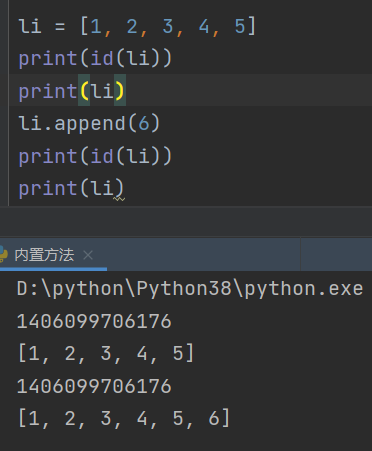Click the first print(id(li)) line
Viewport: 372px width, 451px height.
[x=95, y=58]
